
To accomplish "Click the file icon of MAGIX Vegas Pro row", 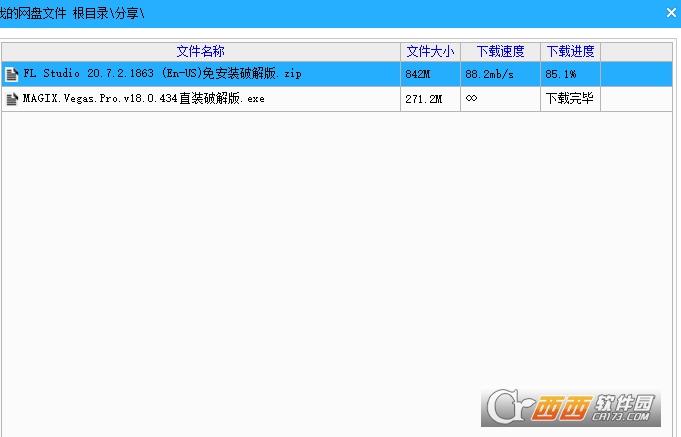I will [x=12, y=99].
